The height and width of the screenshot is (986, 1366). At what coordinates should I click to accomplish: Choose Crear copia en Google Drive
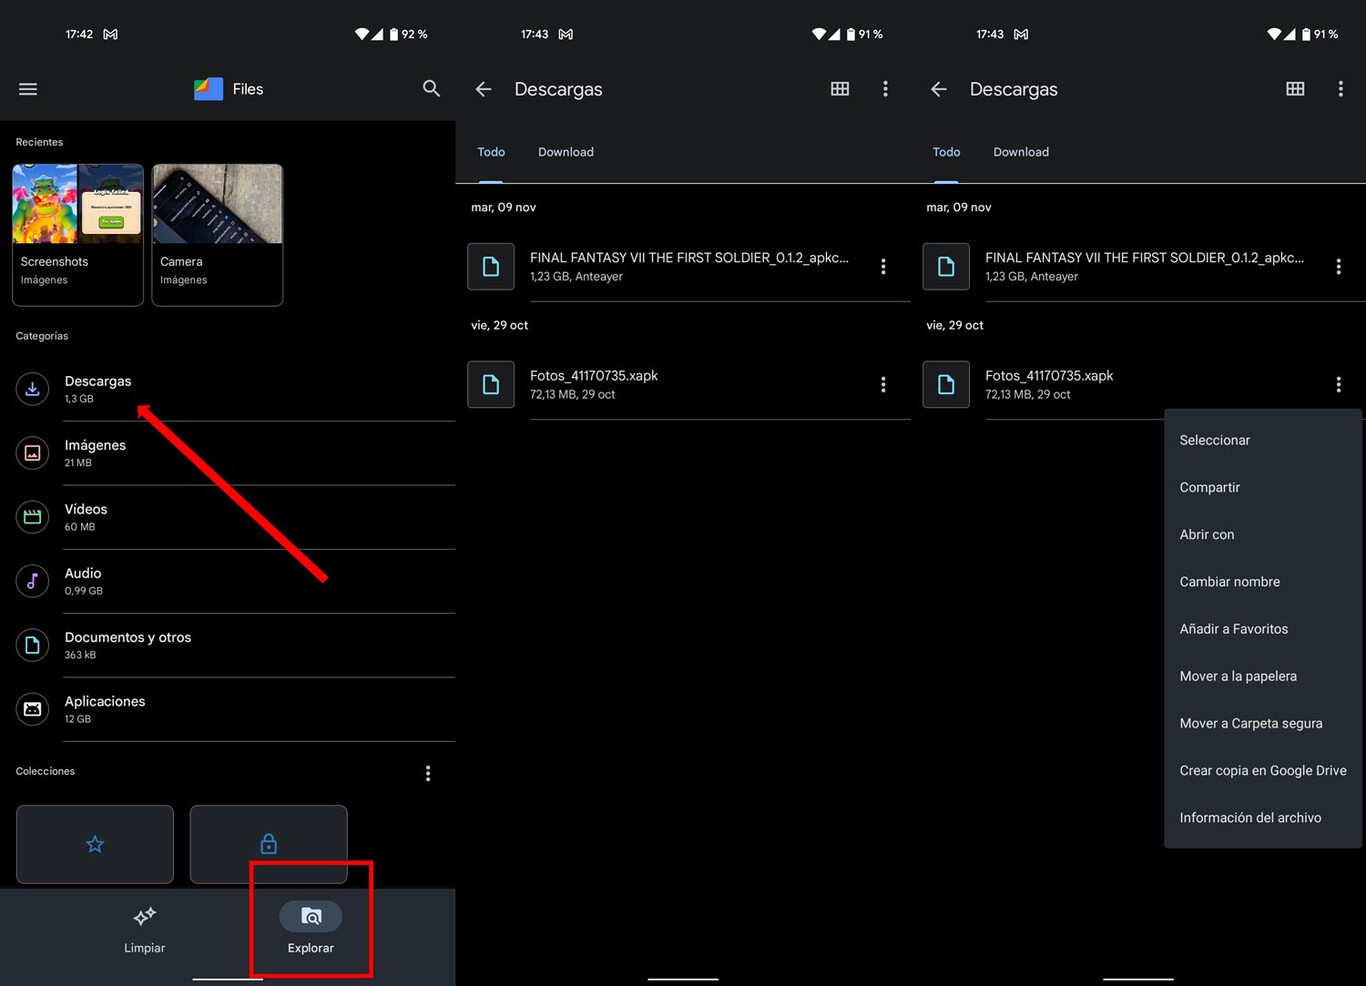1263,770
